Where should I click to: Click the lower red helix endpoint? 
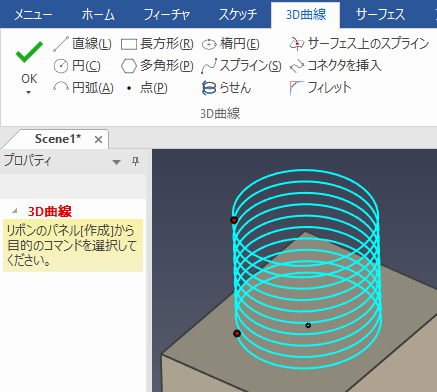(x=237, y=333)
